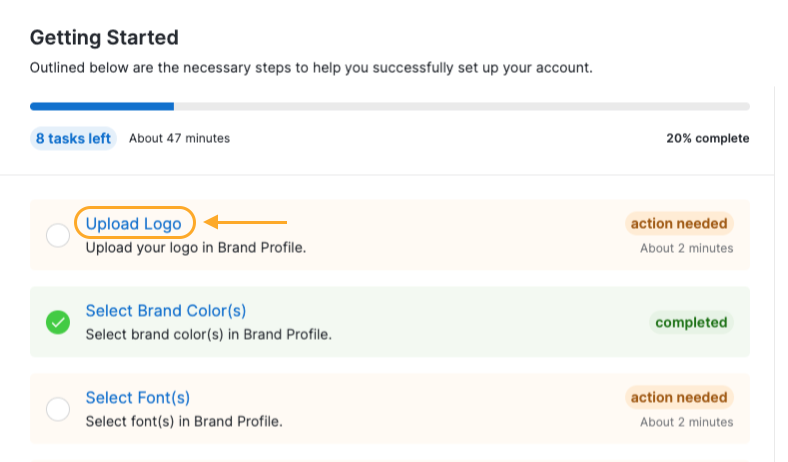Check the empty circle beside Select Font(s)
The width and height of the screenshot is (788, 462).
click(58, 410)
